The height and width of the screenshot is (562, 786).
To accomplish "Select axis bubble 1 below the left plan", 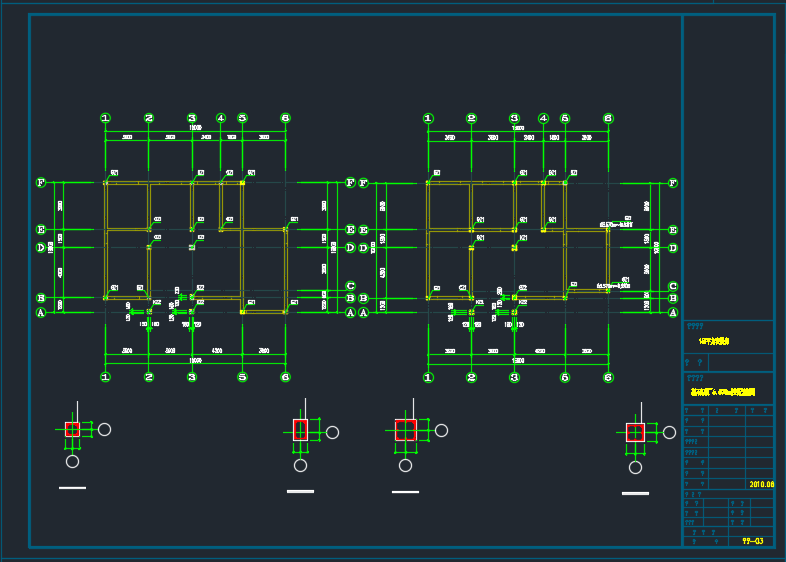I will [105, 377].
